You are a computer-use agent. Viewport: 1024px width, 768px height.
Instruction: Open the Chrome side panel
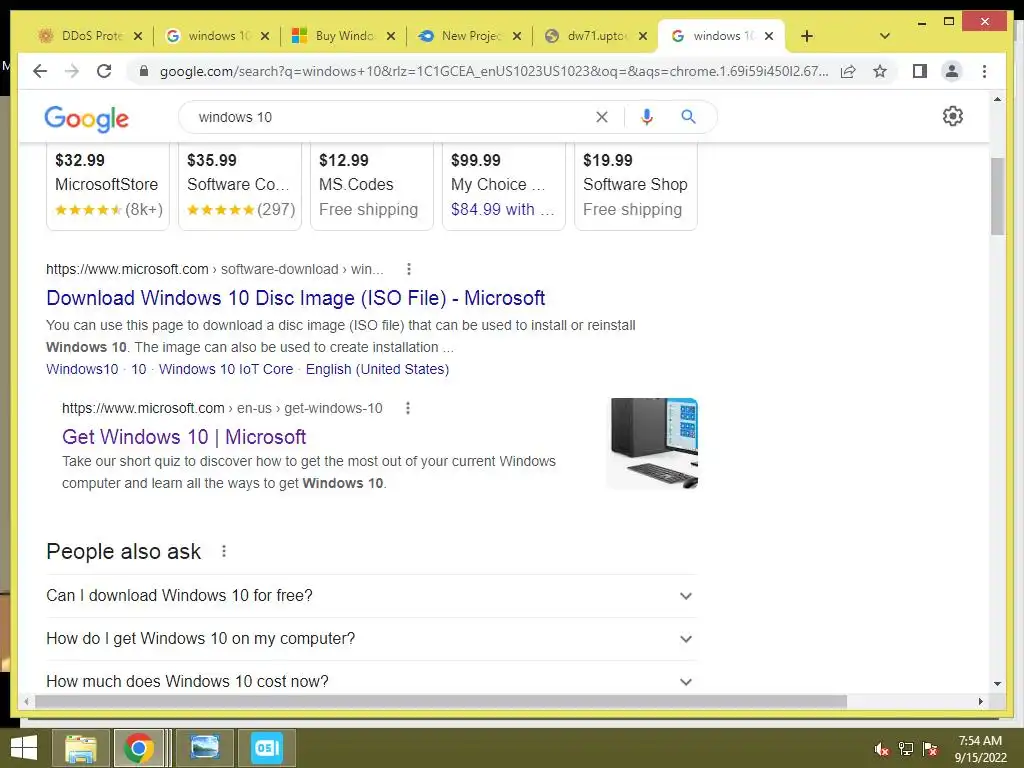[920, 71]
